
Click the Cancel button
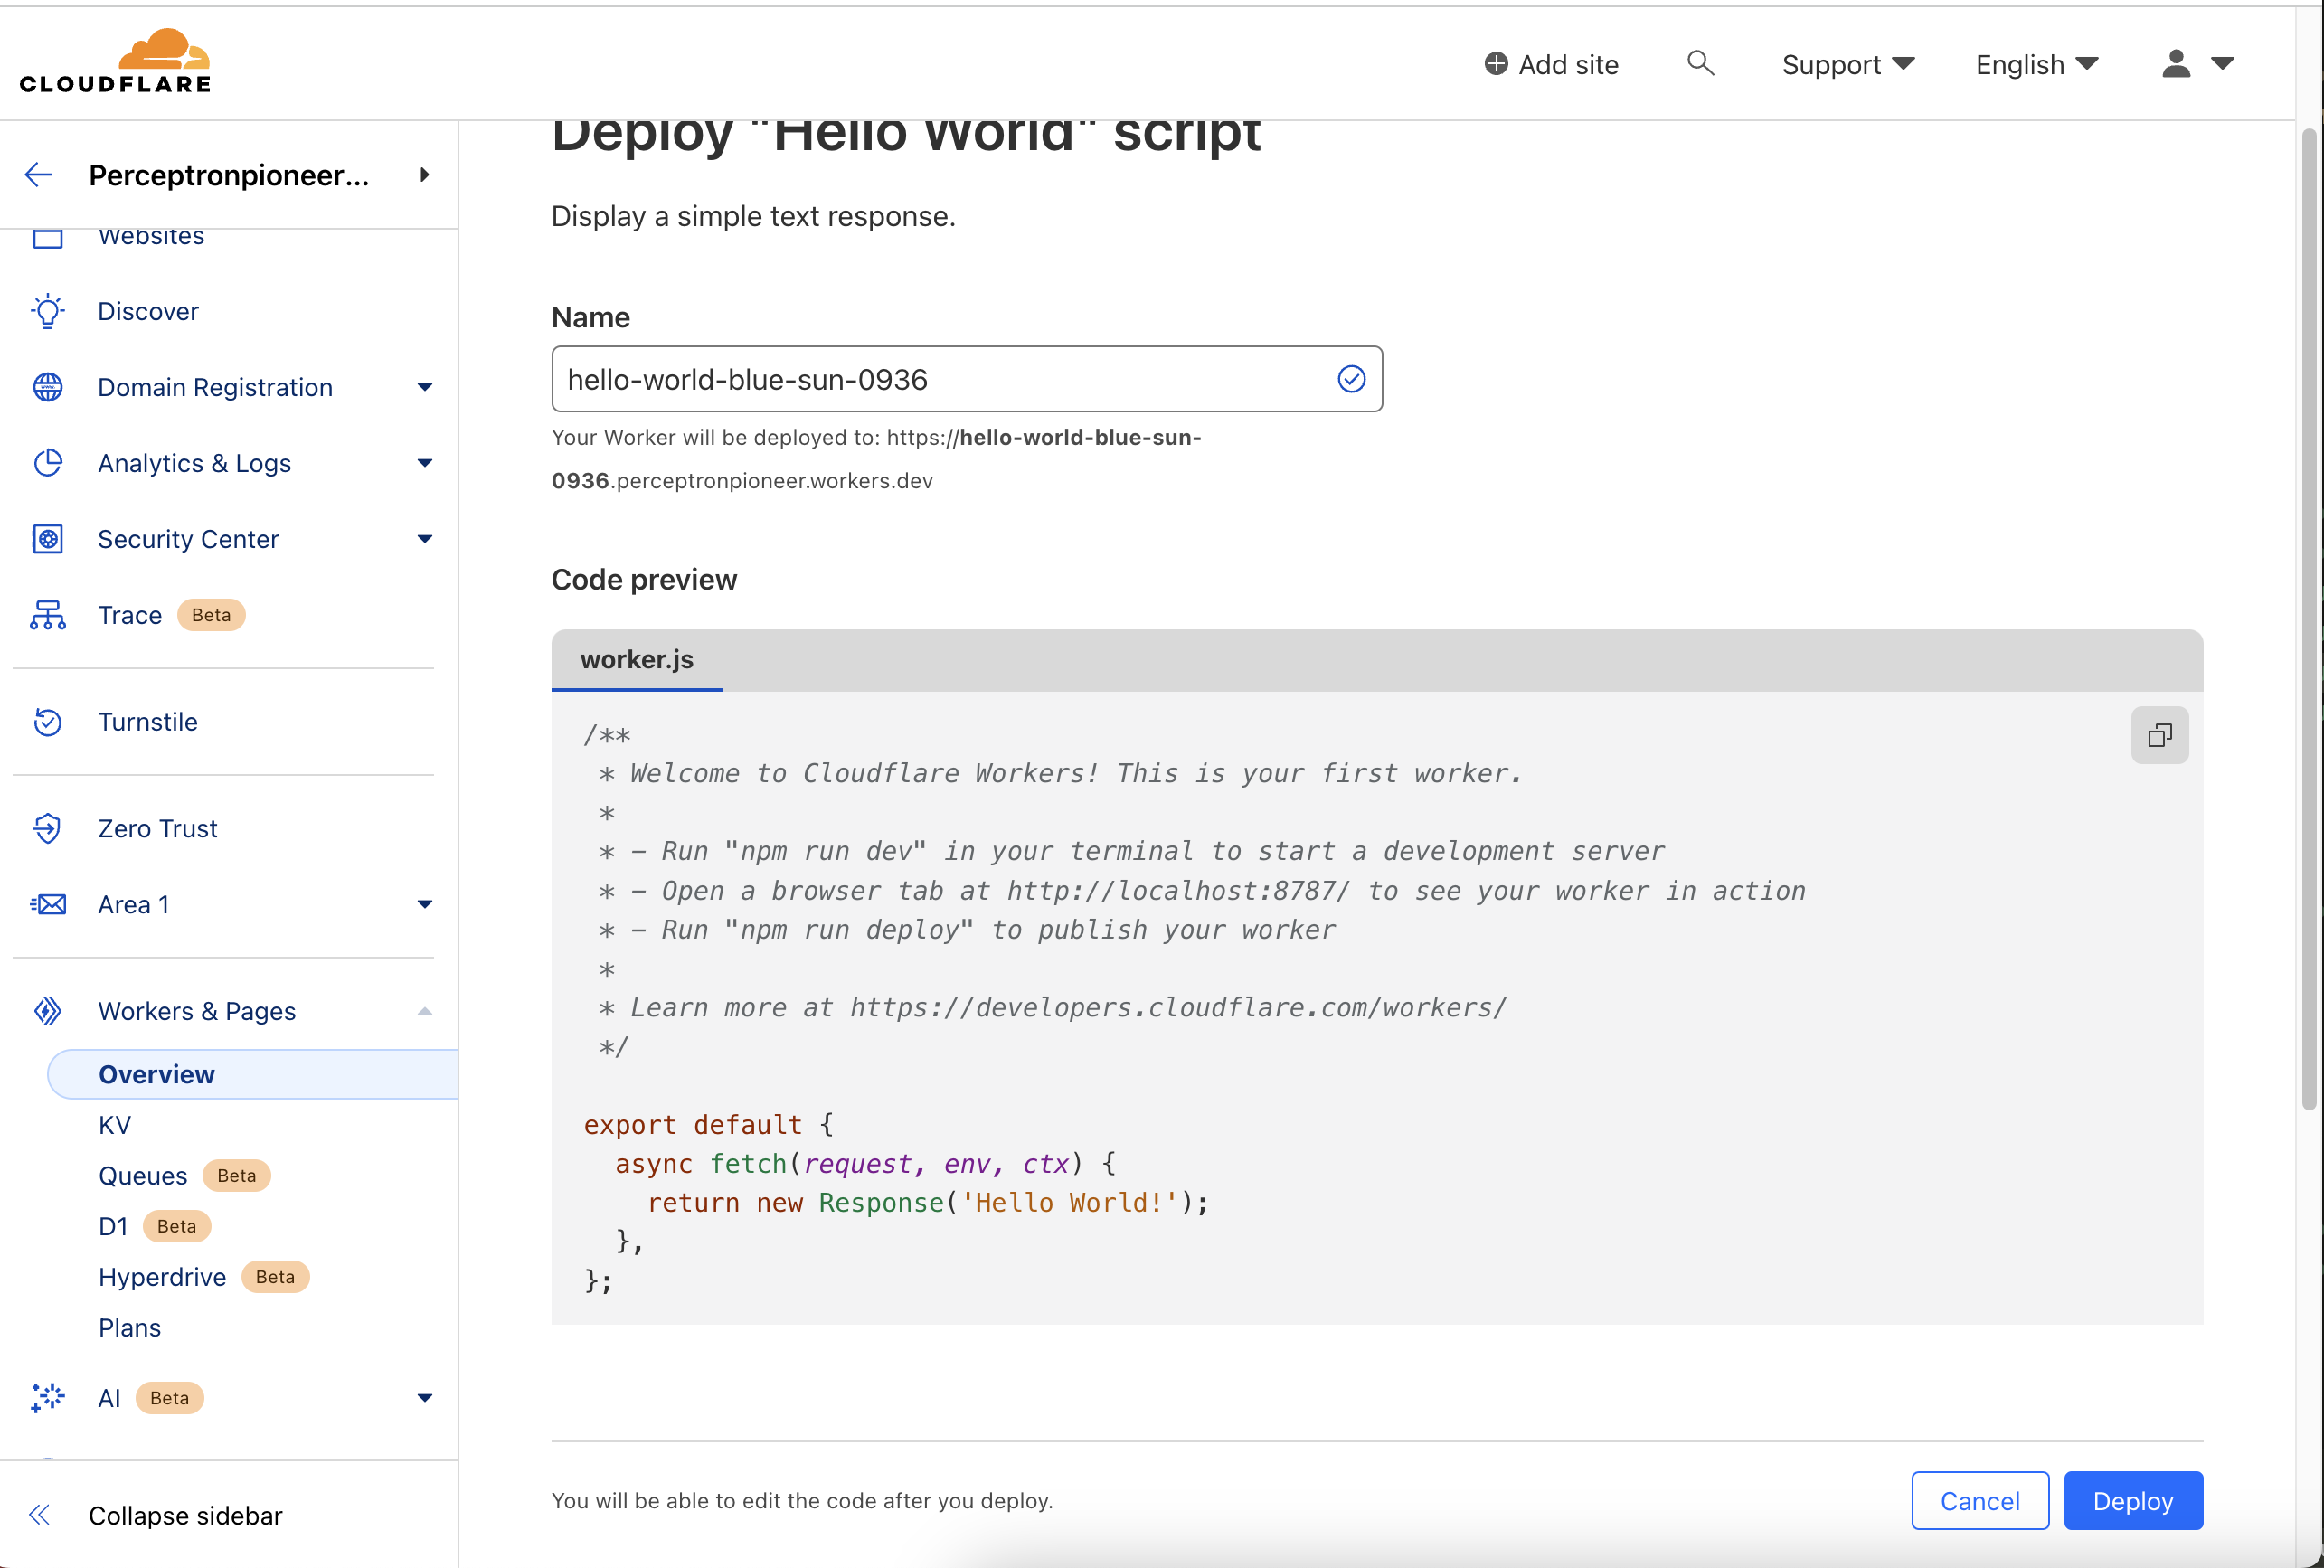coord(1980,1501)
